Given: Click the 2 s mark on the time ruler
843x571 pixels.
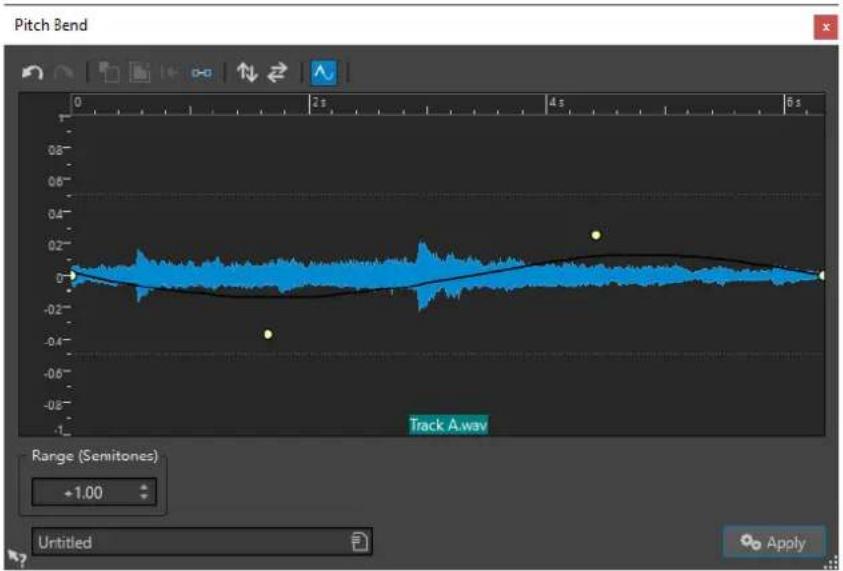Looking at the screenshot, I should click(319, 102).
